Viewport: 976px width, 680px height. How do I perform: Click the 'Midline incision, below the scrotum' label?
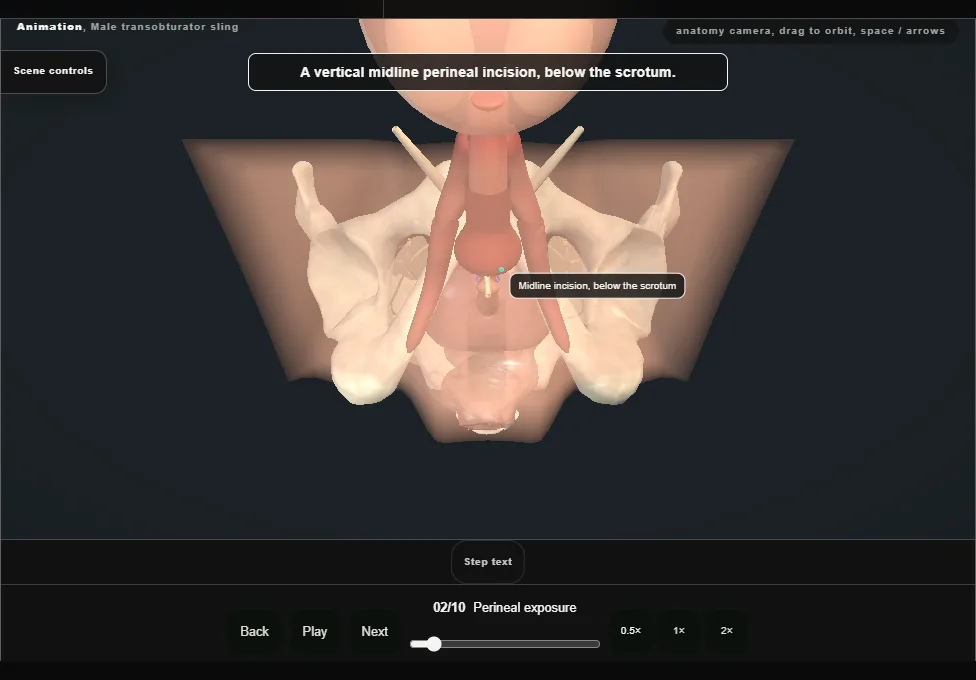[597, 286]
